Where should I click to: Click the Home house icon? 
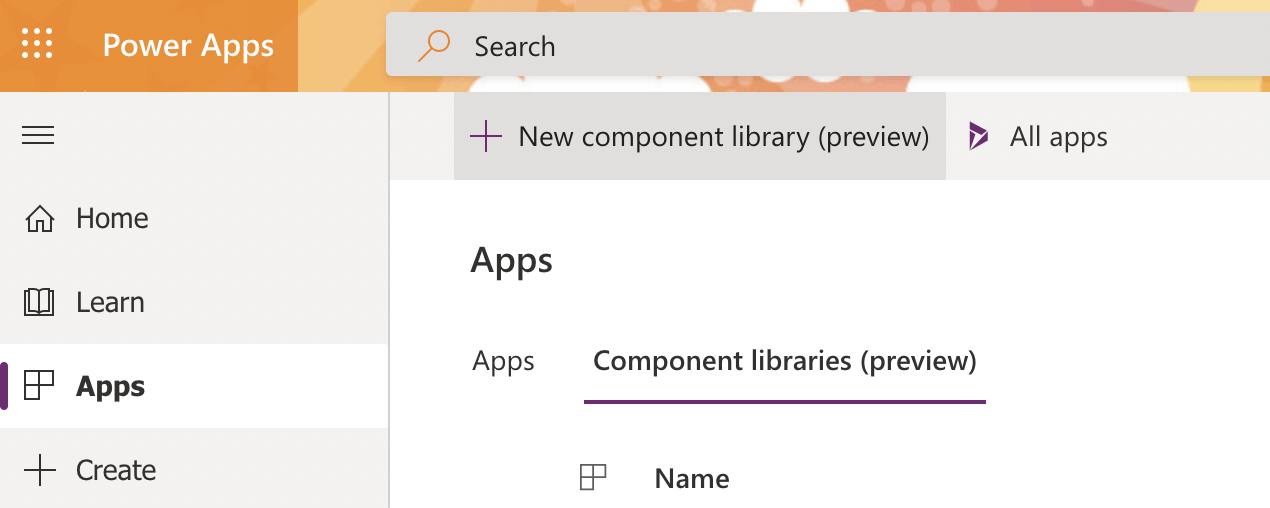(39, 219)
